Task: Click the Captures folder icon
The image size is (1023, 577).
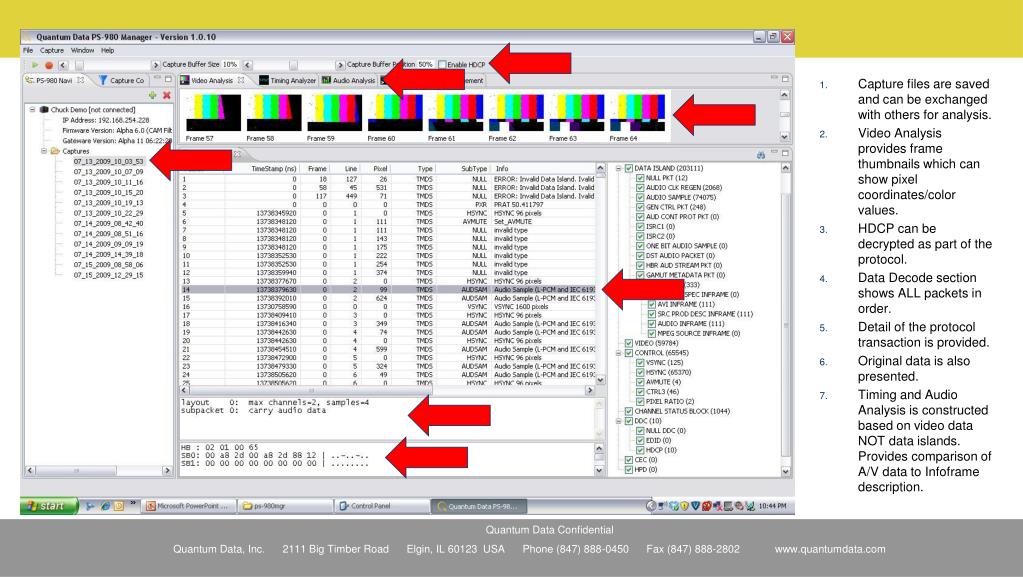Action: pos(55,151)
